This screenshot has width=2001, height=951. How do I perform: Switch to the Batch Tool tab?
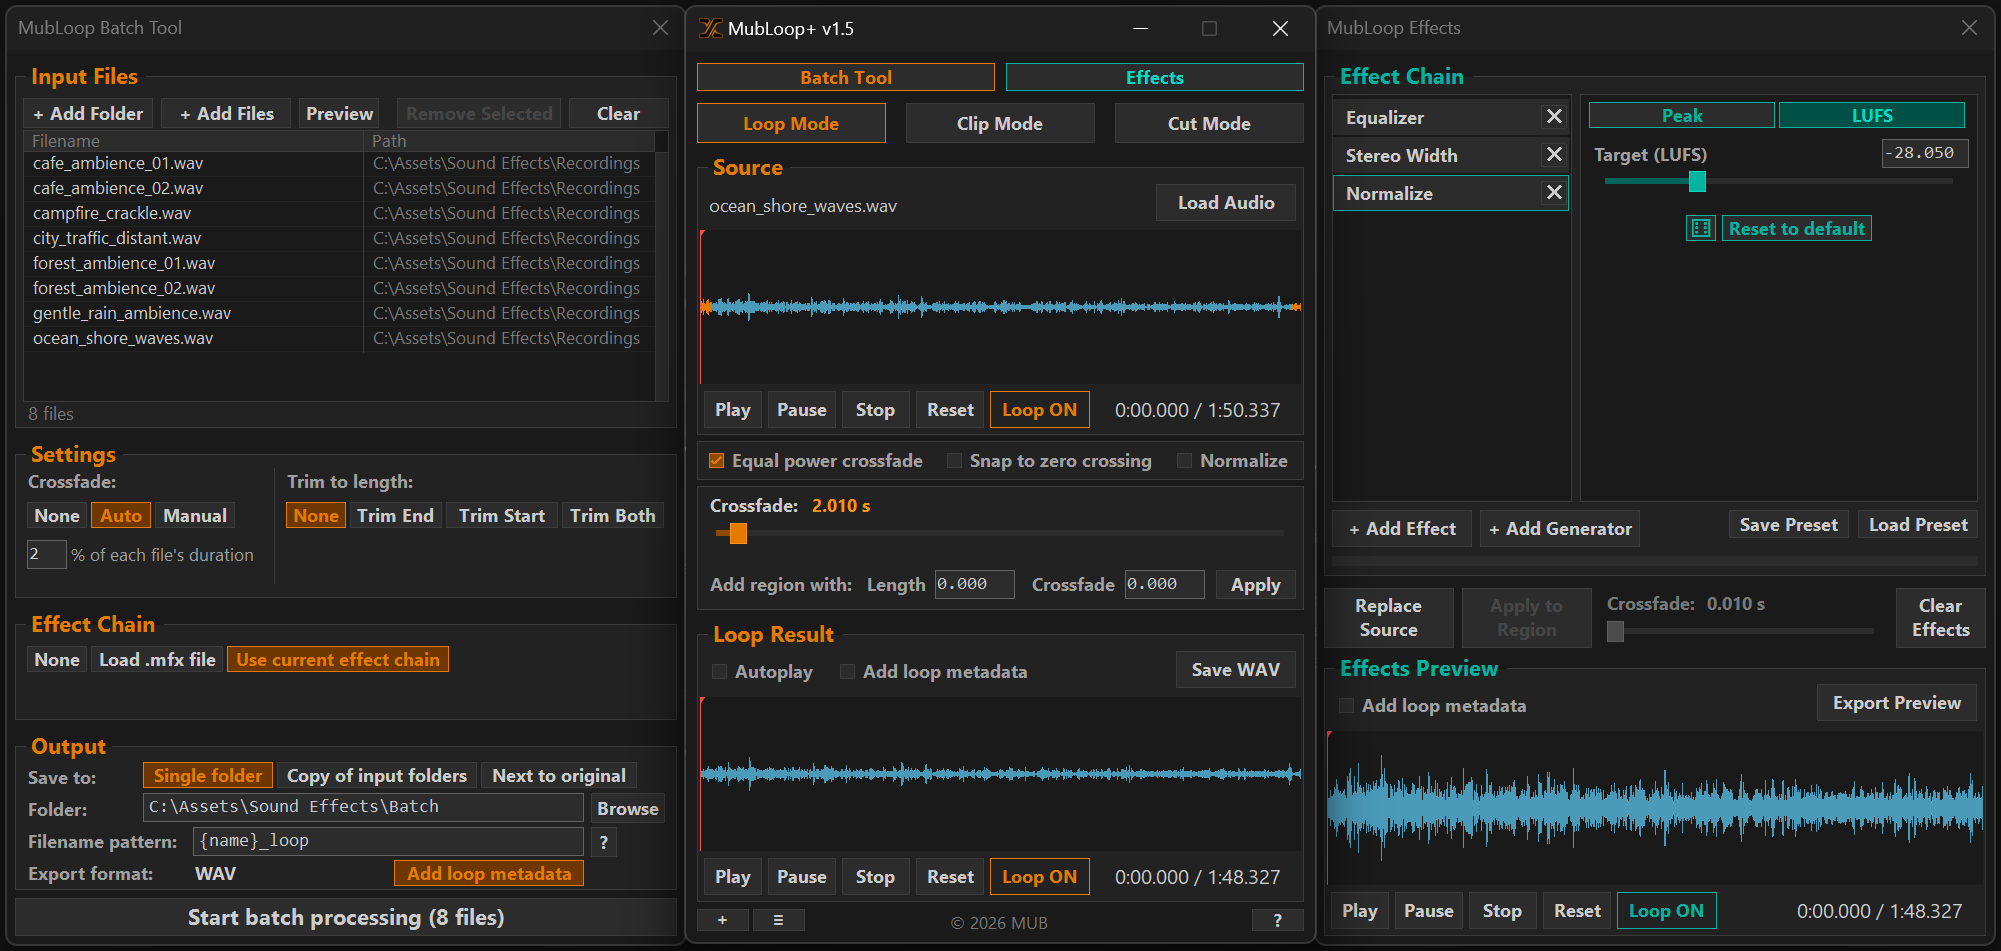coord(845,77)
